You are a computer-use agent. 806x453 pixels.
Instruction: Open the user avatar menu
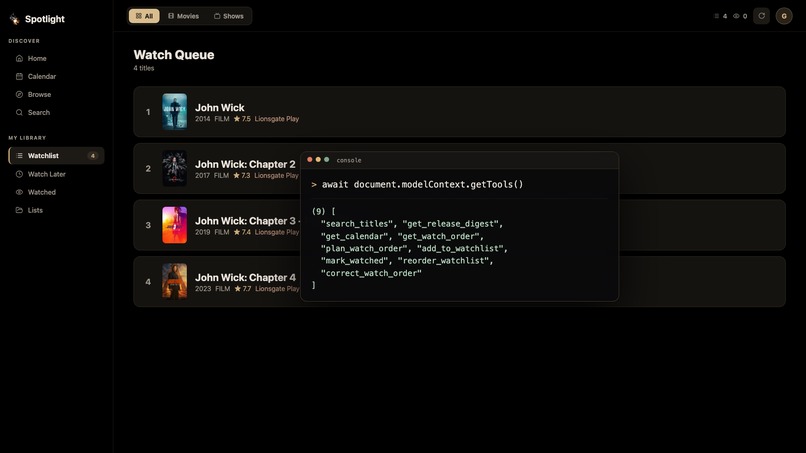point(784,16)
